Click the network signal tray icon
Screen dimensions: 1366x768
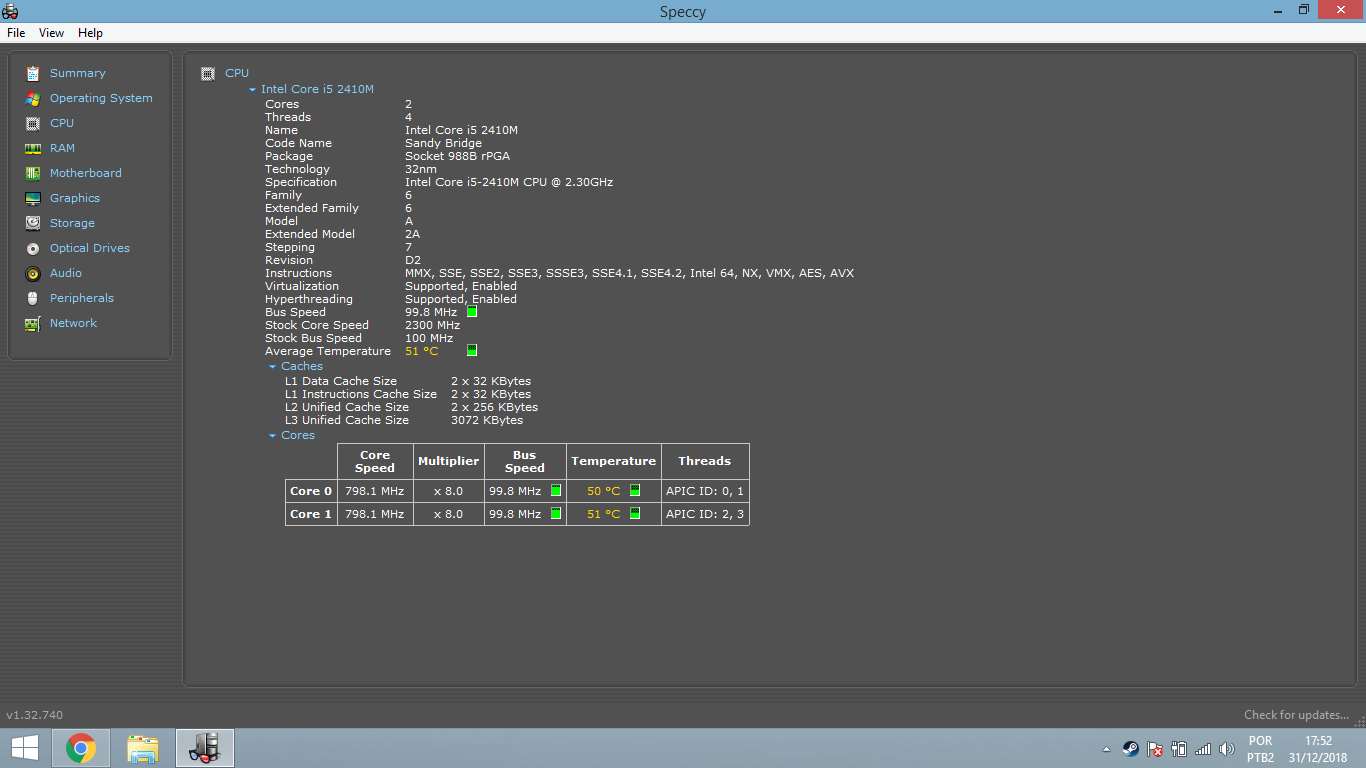[x=1203, y=749]
